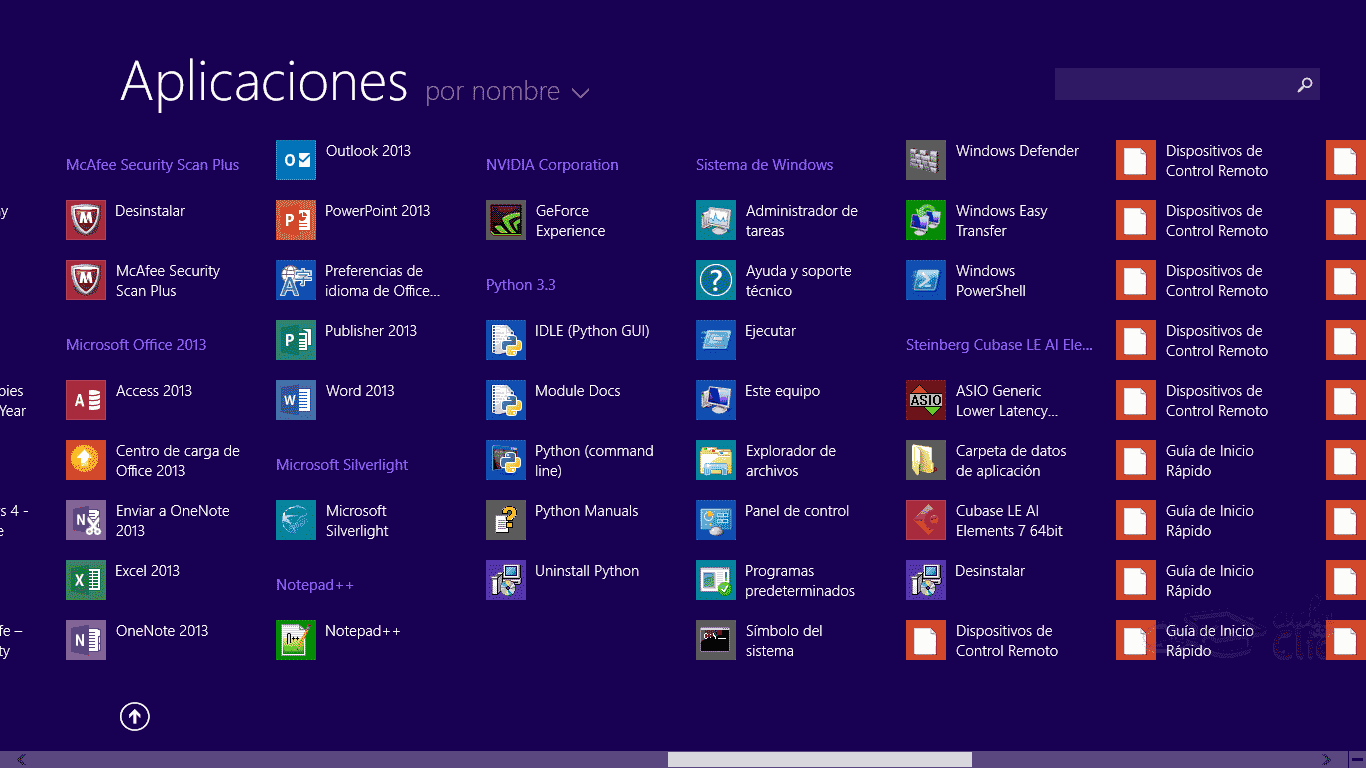This screenshot has width=1366, height=768.
Task: Open Símbolo del sistema
Action: tap(716, 640)
